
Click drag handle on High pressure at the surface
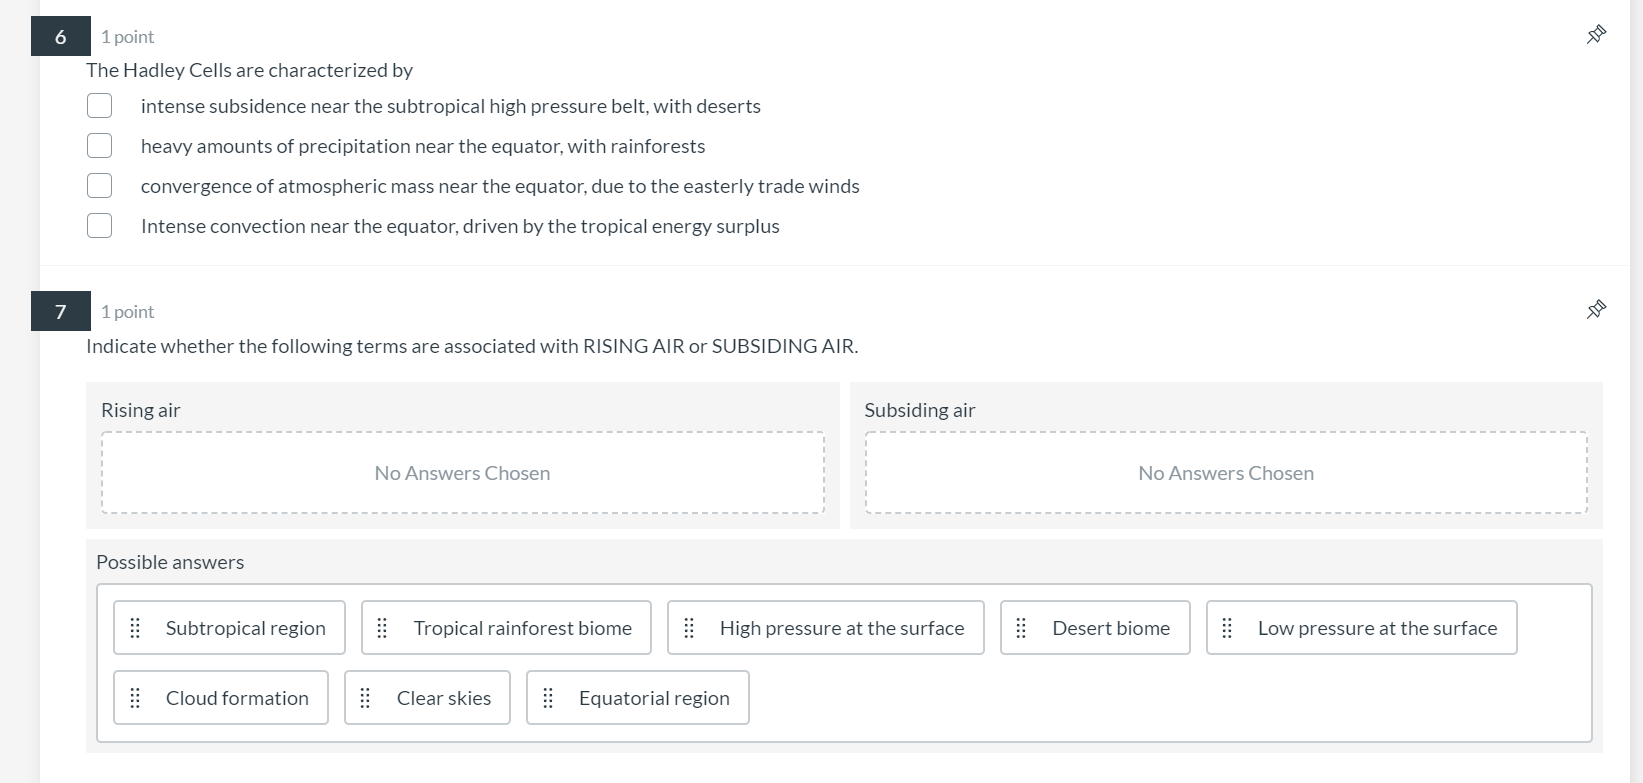tap(689, 628)
